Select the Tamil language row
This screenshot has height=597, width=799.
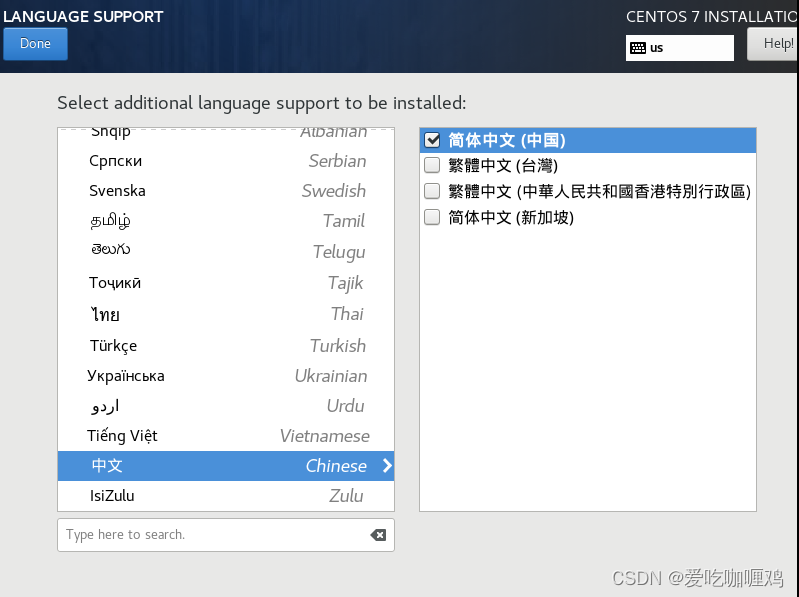(226, 221)
